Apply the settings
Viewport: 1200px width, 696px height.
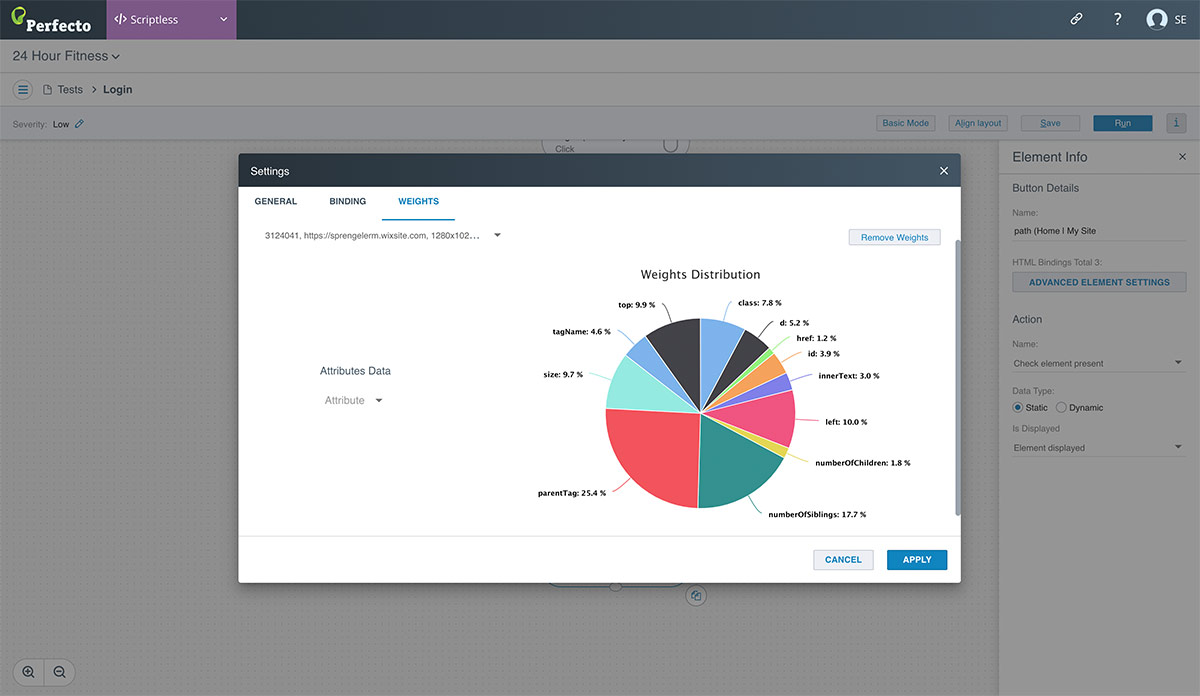(x=917, y=560)
